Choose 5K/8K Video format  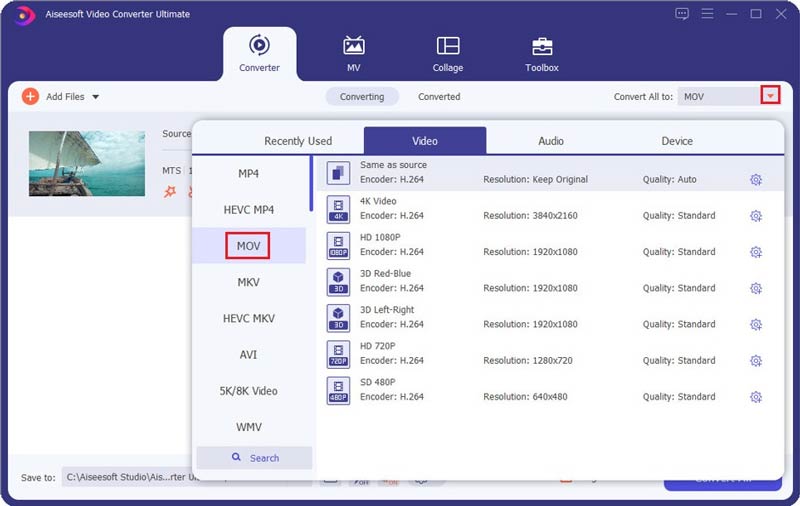click(248, 391)
